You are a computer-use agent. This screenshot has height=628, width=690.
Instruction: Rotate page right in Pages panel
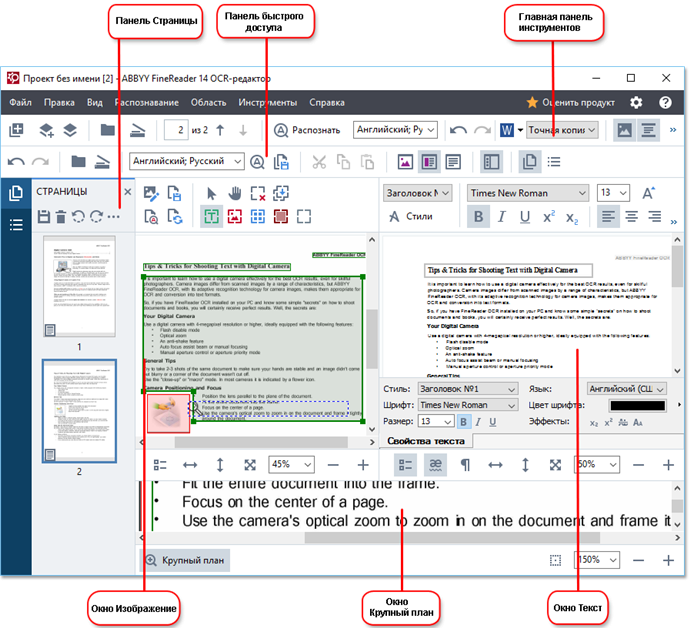point(96,217)
